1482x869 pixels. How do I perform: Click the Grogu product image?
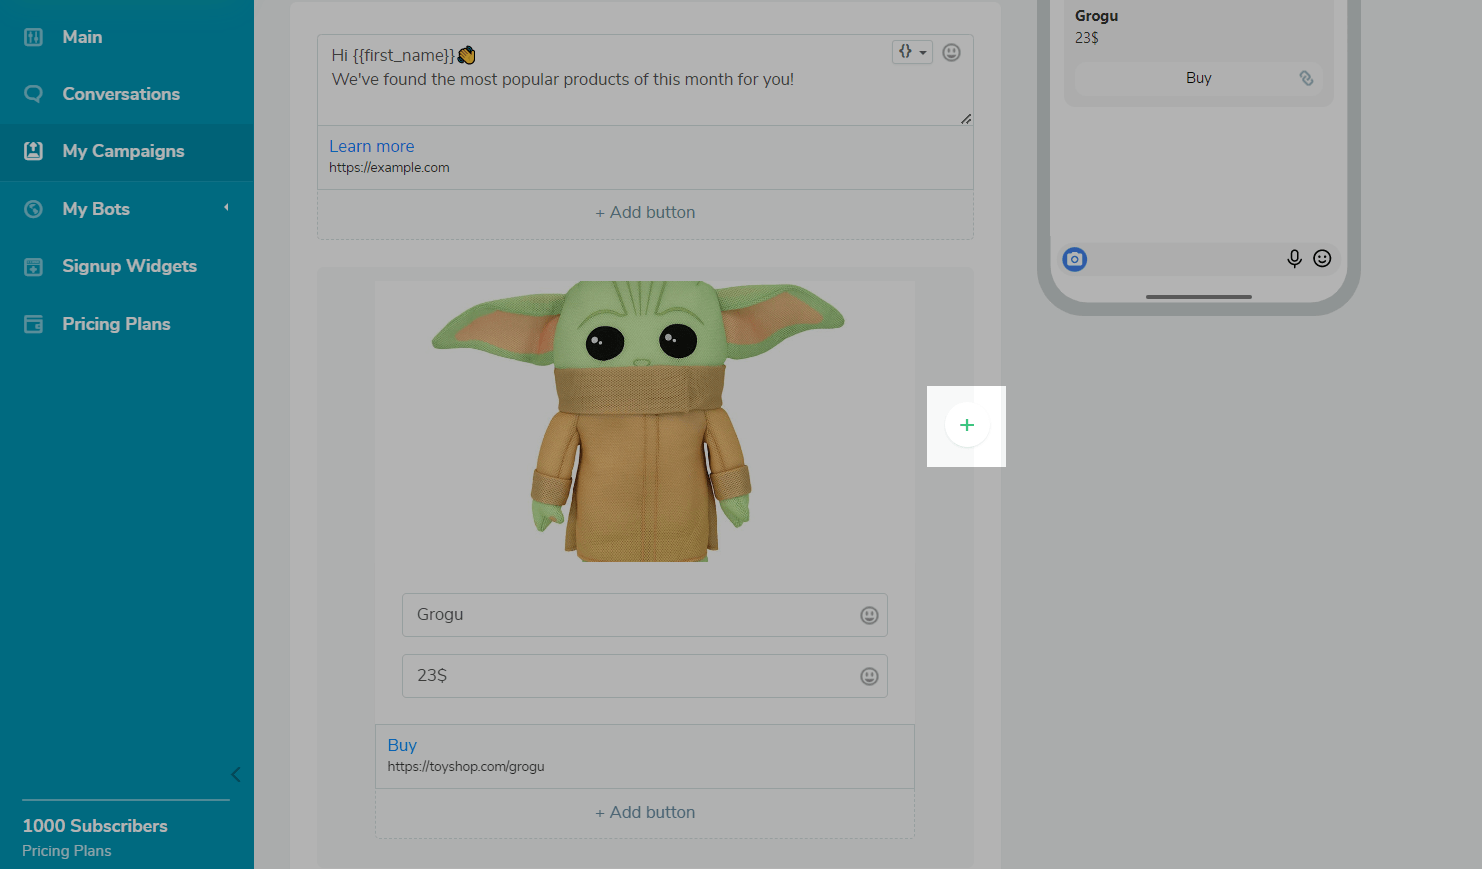(640, 420)
